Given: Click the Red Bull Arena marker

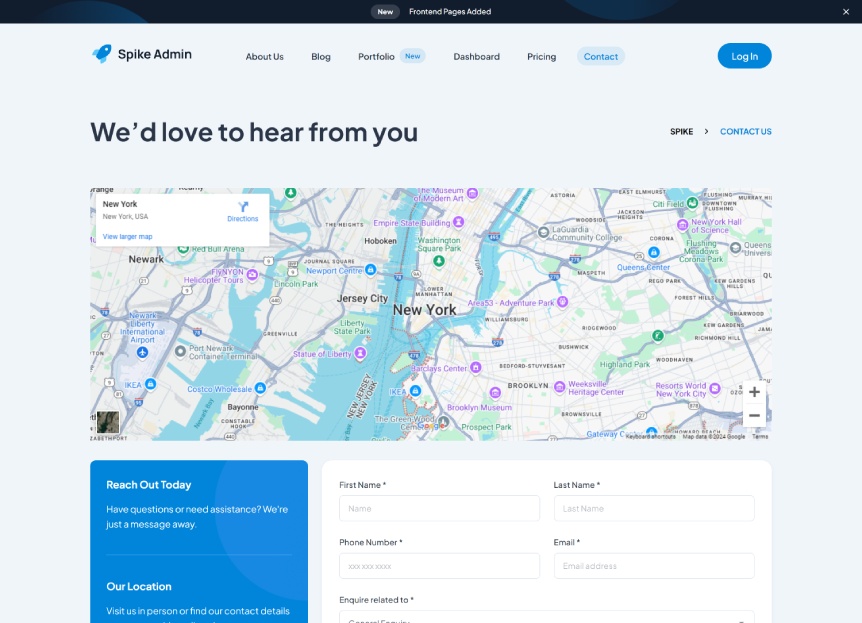Looking at the screenshot, I should (x=184, y=249).
